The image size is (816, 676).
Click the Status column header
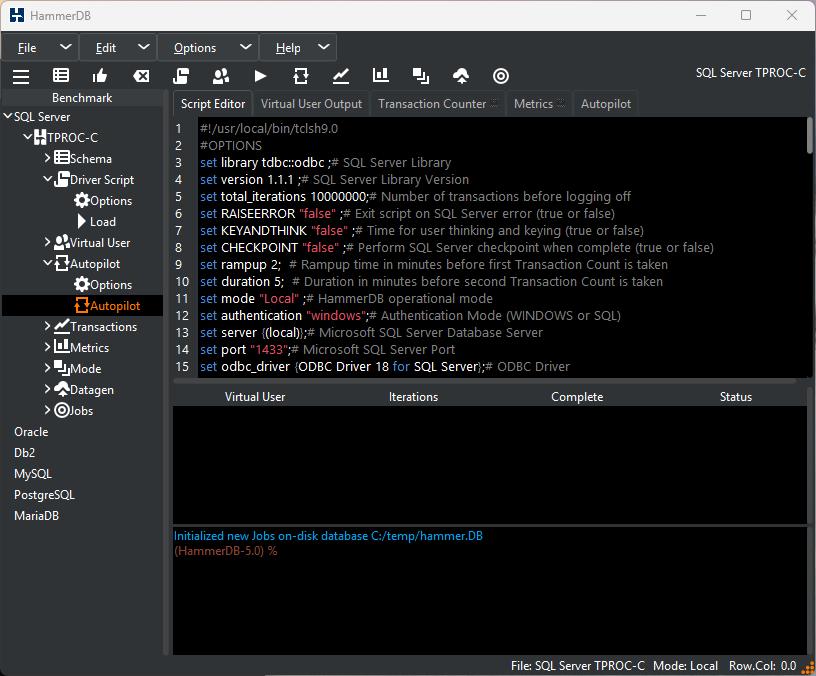[x=735, y=397]
